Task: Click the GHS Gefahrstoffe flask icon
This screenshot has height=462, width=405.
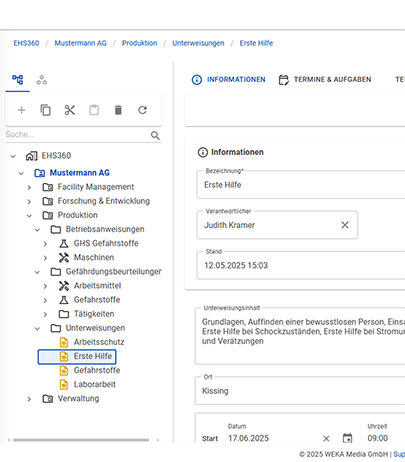Action: [64, 243]
